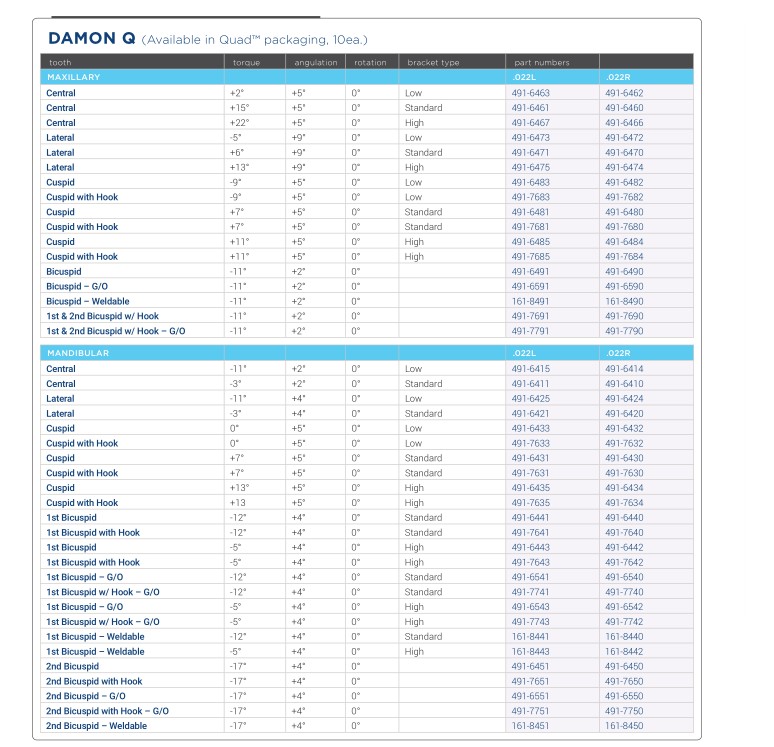Viewport: 774px width, 747px height.
Task: Select the 'torque' column header
Action: pos(246,63)
